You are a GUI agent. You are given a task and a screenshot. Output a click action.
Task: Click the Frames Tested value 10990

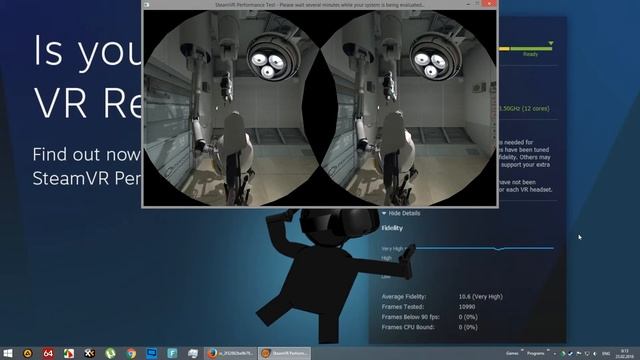[467, 307]
